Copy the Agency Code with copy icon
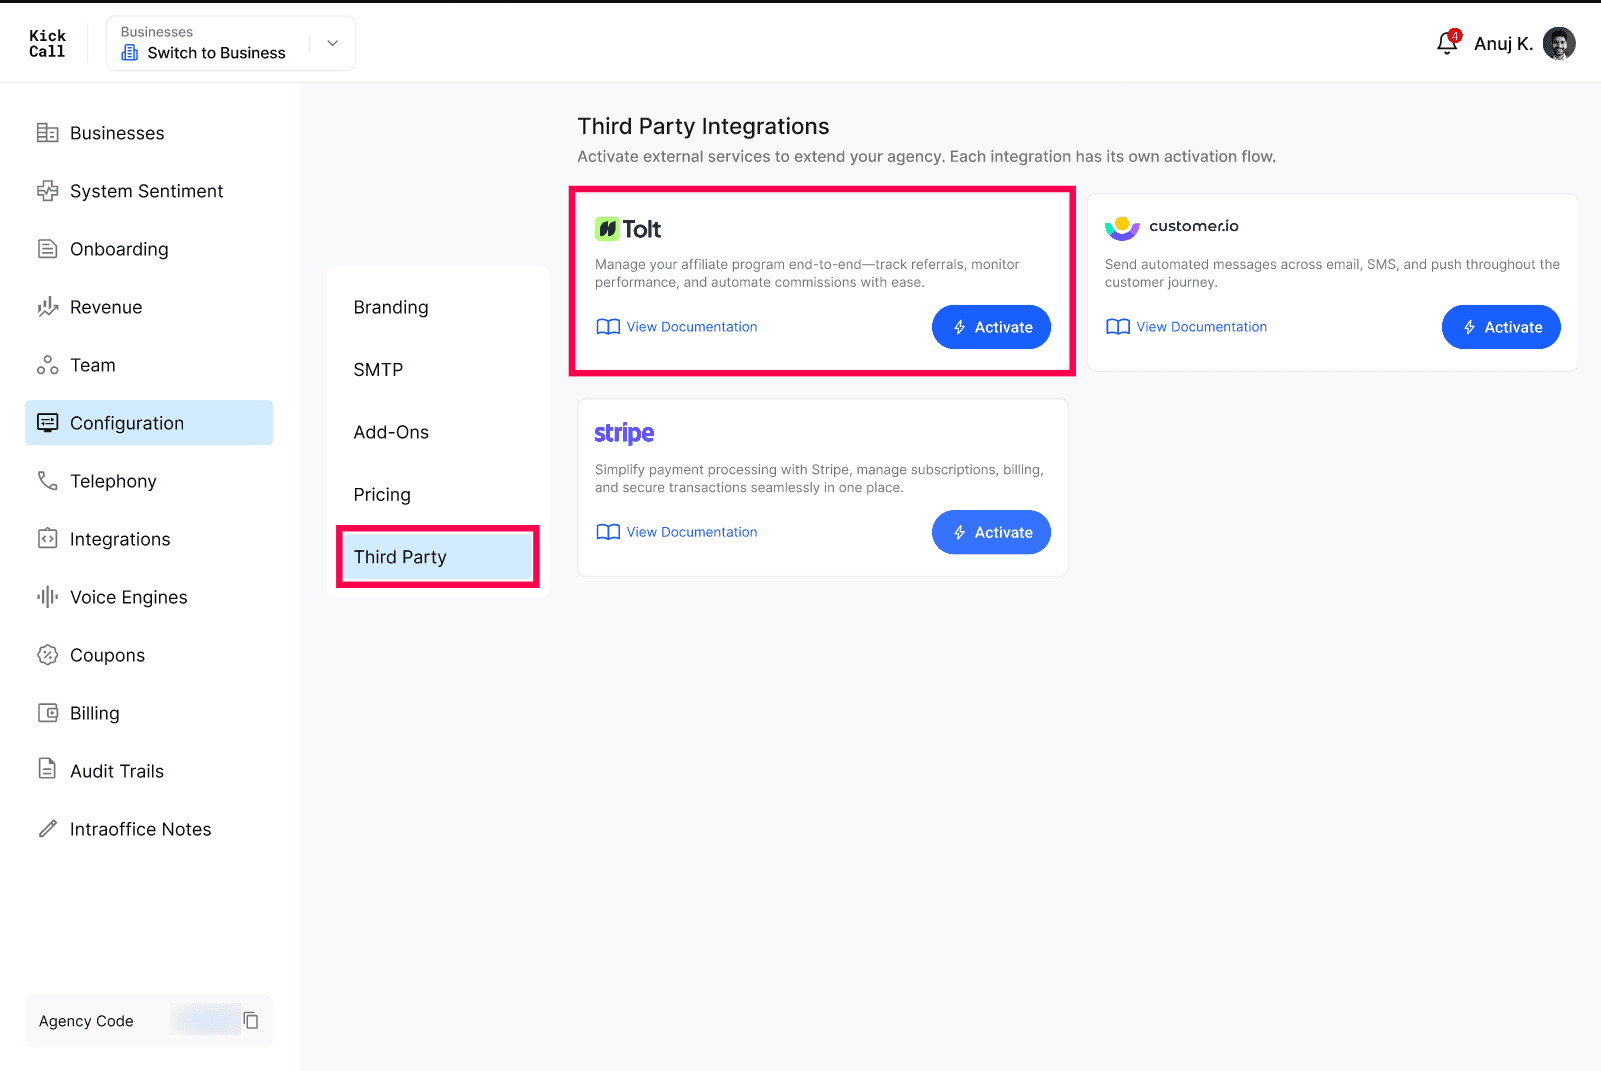The height and width of the screenshot is (1071, 1601). pos(251,1020)
